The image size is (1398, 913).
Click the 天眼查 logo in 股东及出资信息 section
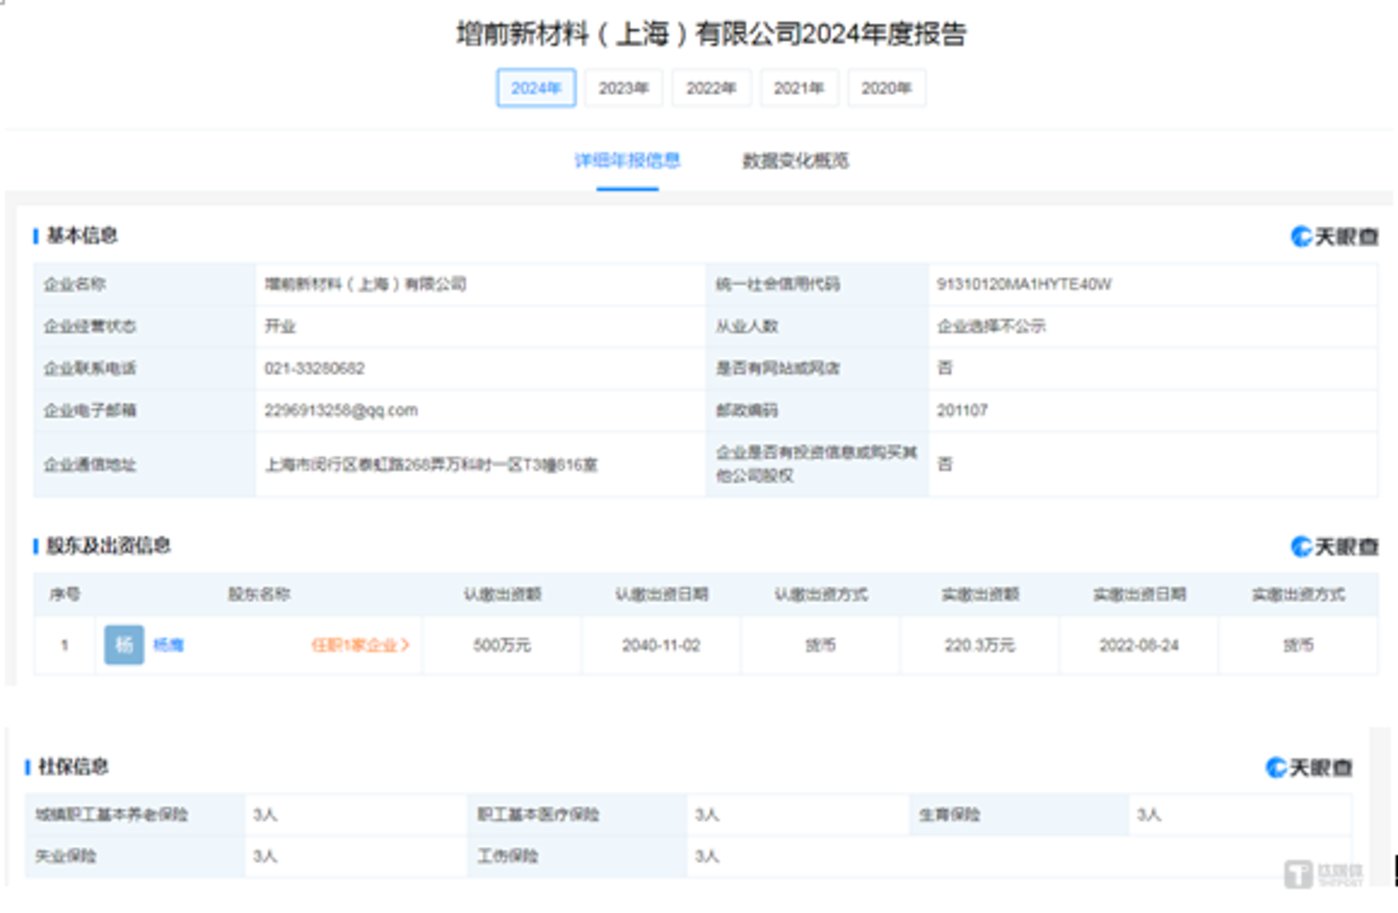tap(1334, 546)
